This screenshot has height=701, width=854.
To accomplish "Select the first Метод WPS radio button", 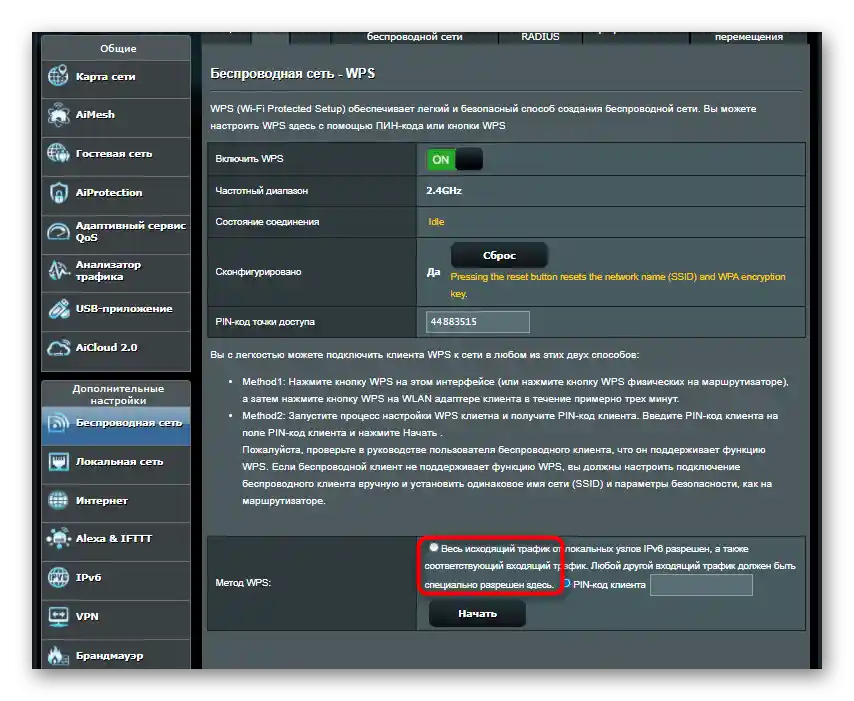I will (x=434, y=547).
